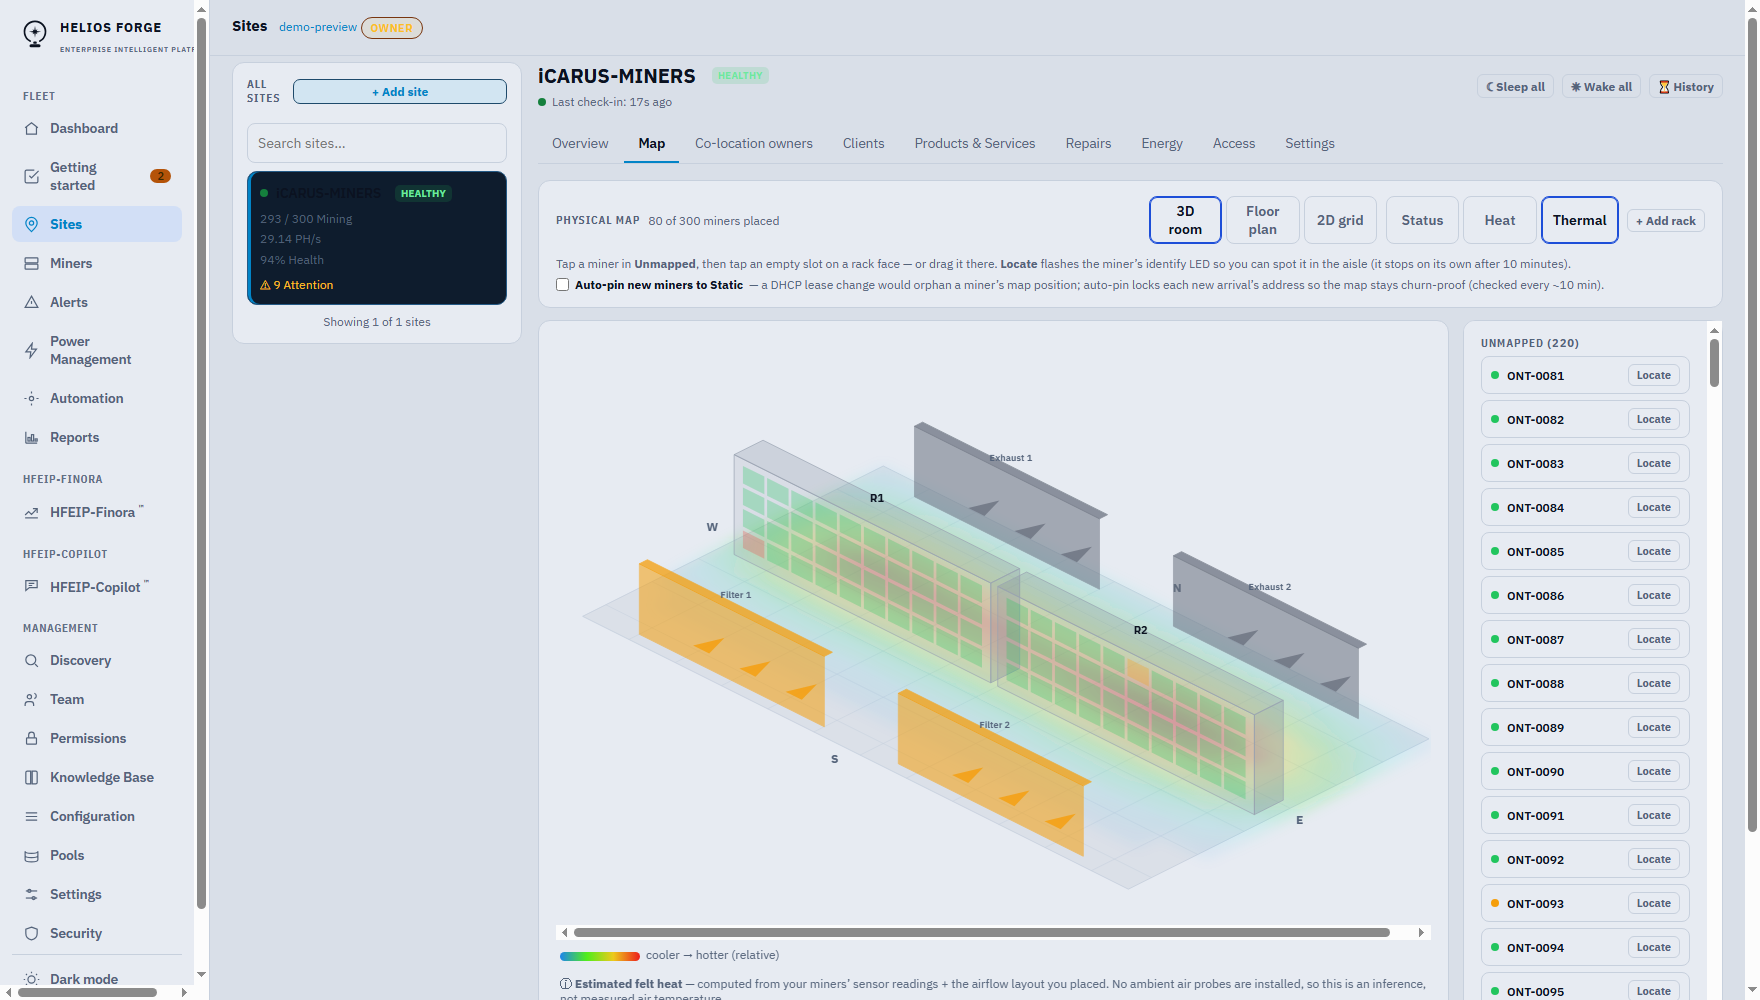Viewport: 1760px width, 1000px height.
Task: Switch to the Co-location owners tab
Action: (x=754, y=144)
